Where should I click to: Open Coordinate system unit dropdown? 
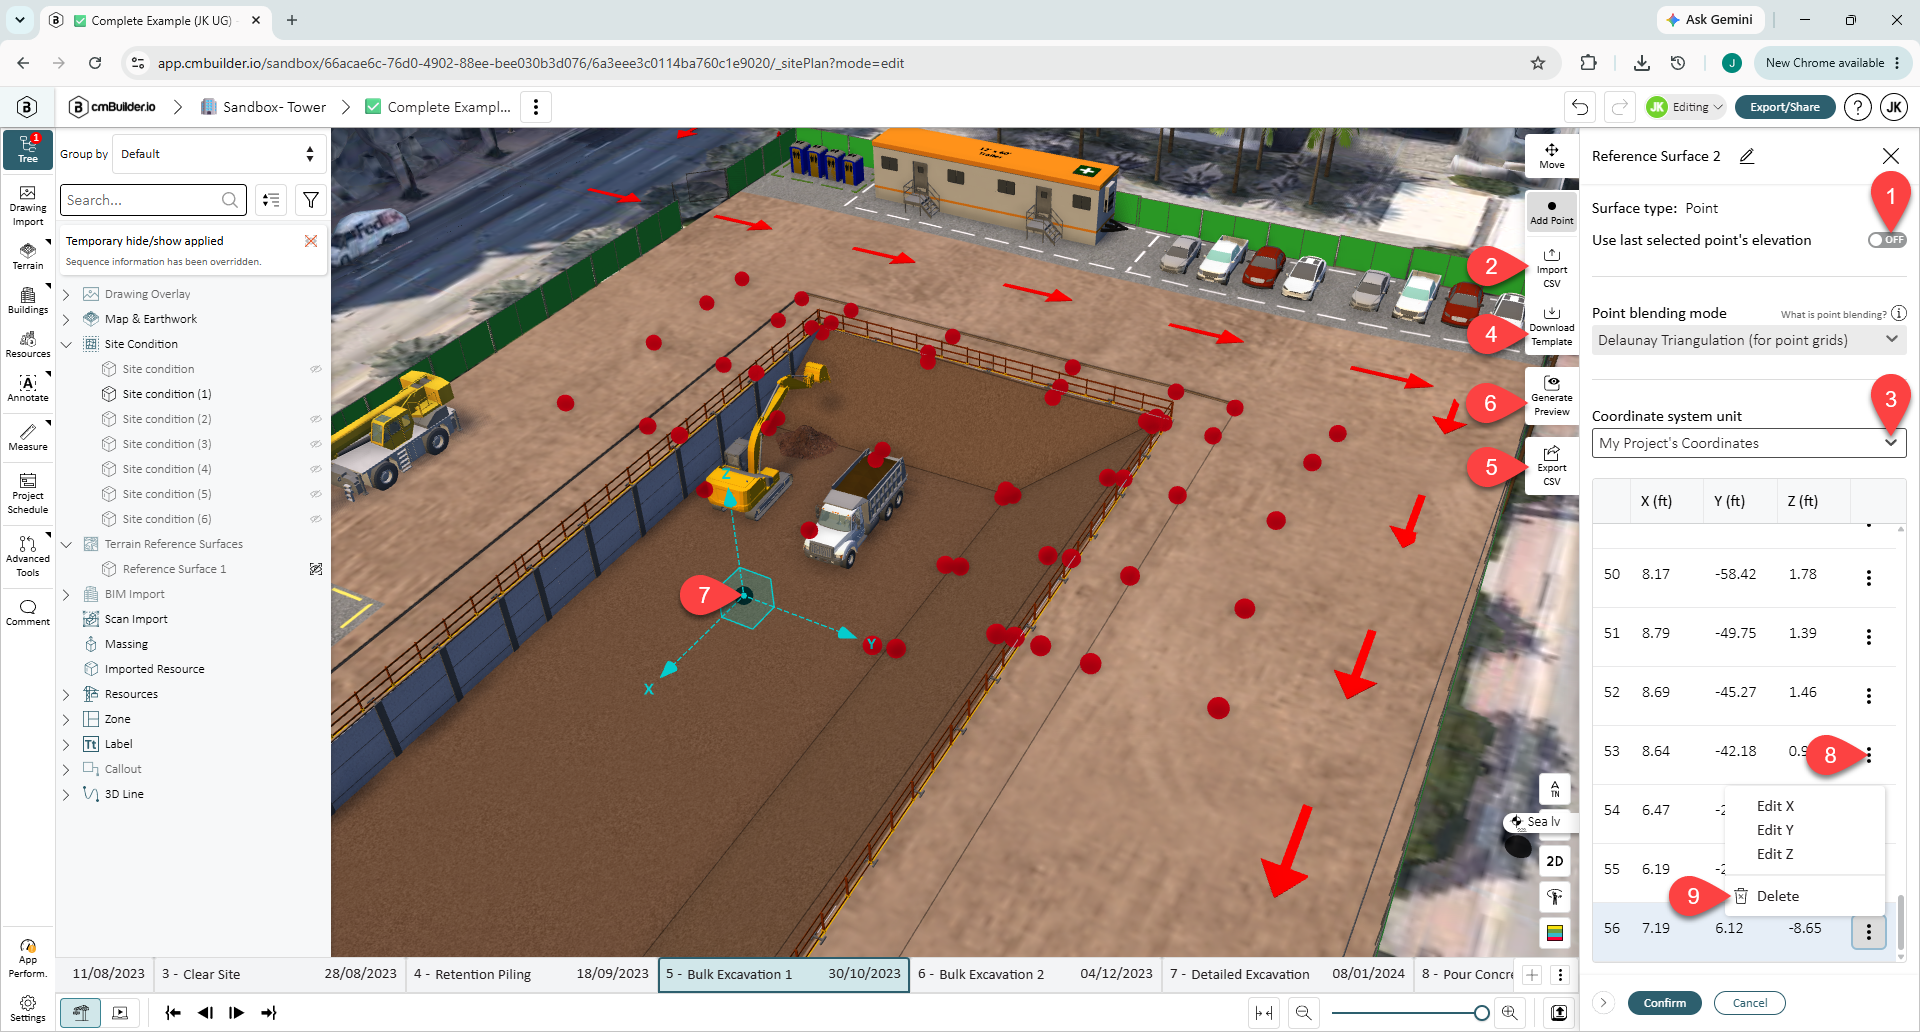tap(1749, 443)
